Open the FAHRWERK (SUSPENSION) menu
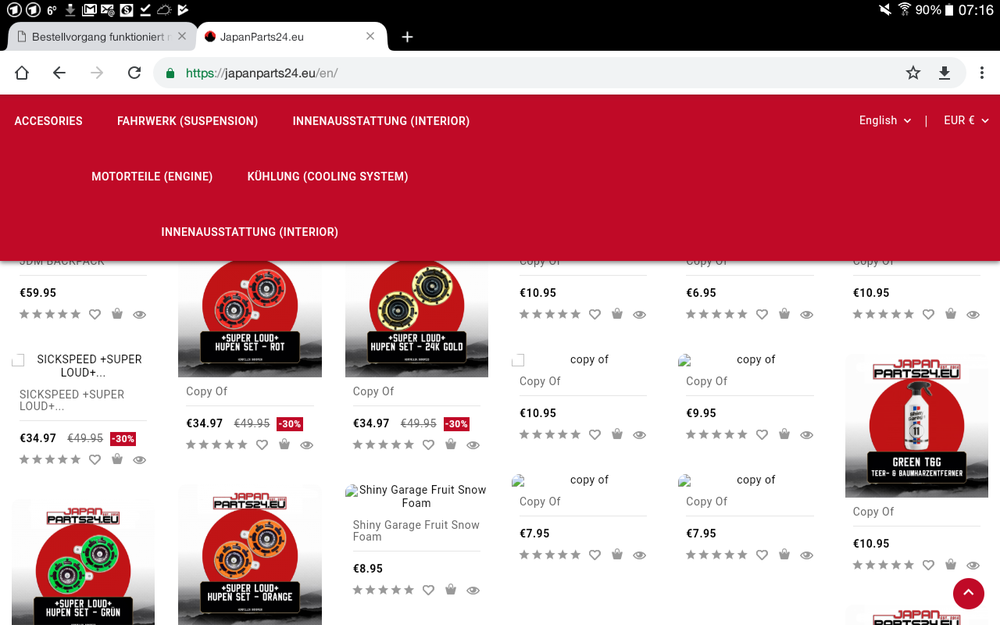 pos(188,121)
